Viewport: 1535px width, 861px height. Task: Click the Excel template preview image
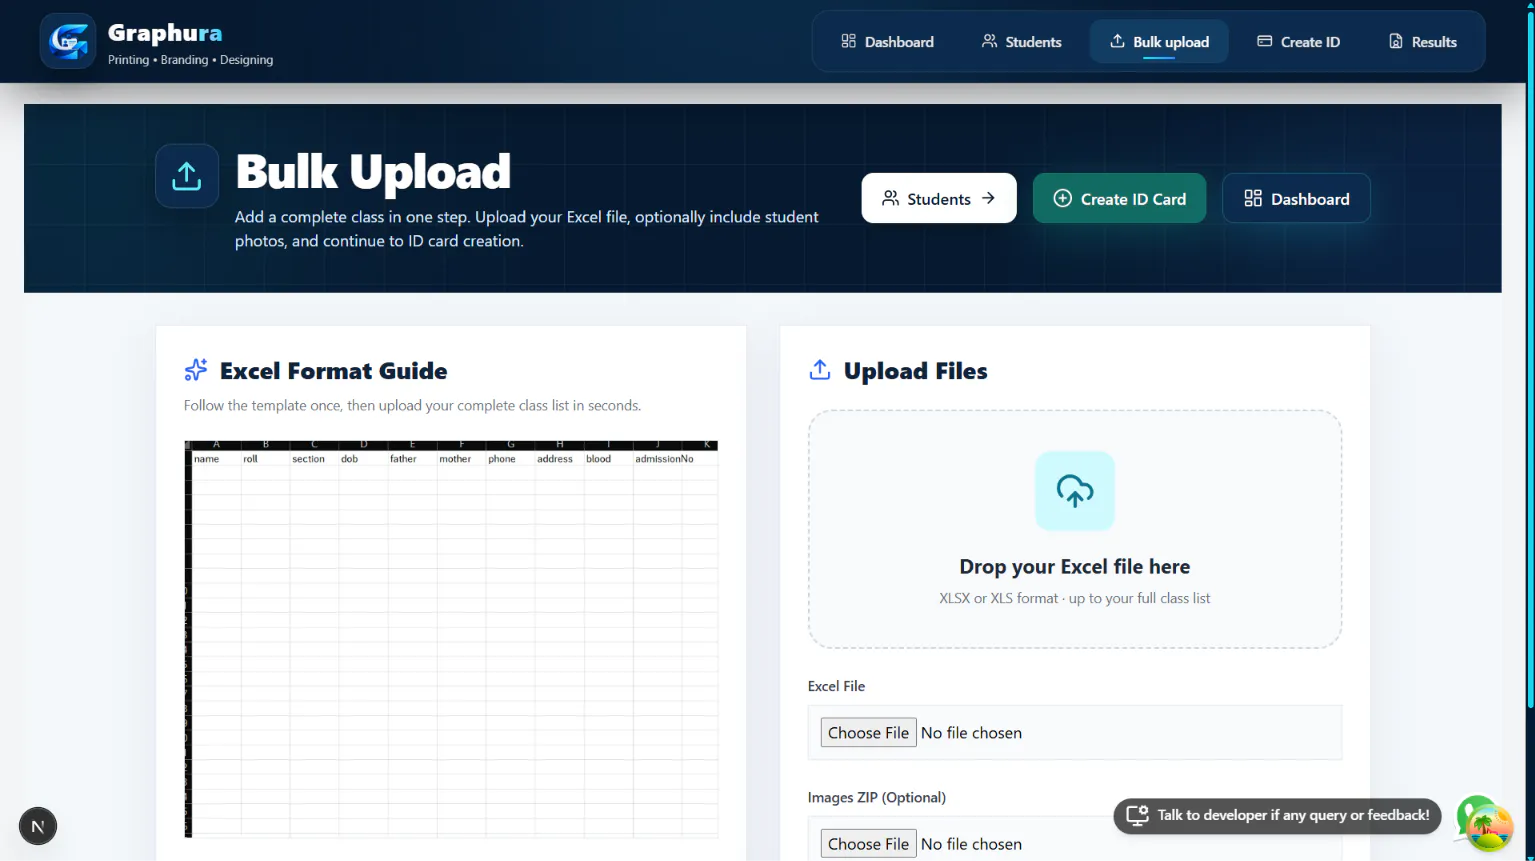click(x=451, y=638)
